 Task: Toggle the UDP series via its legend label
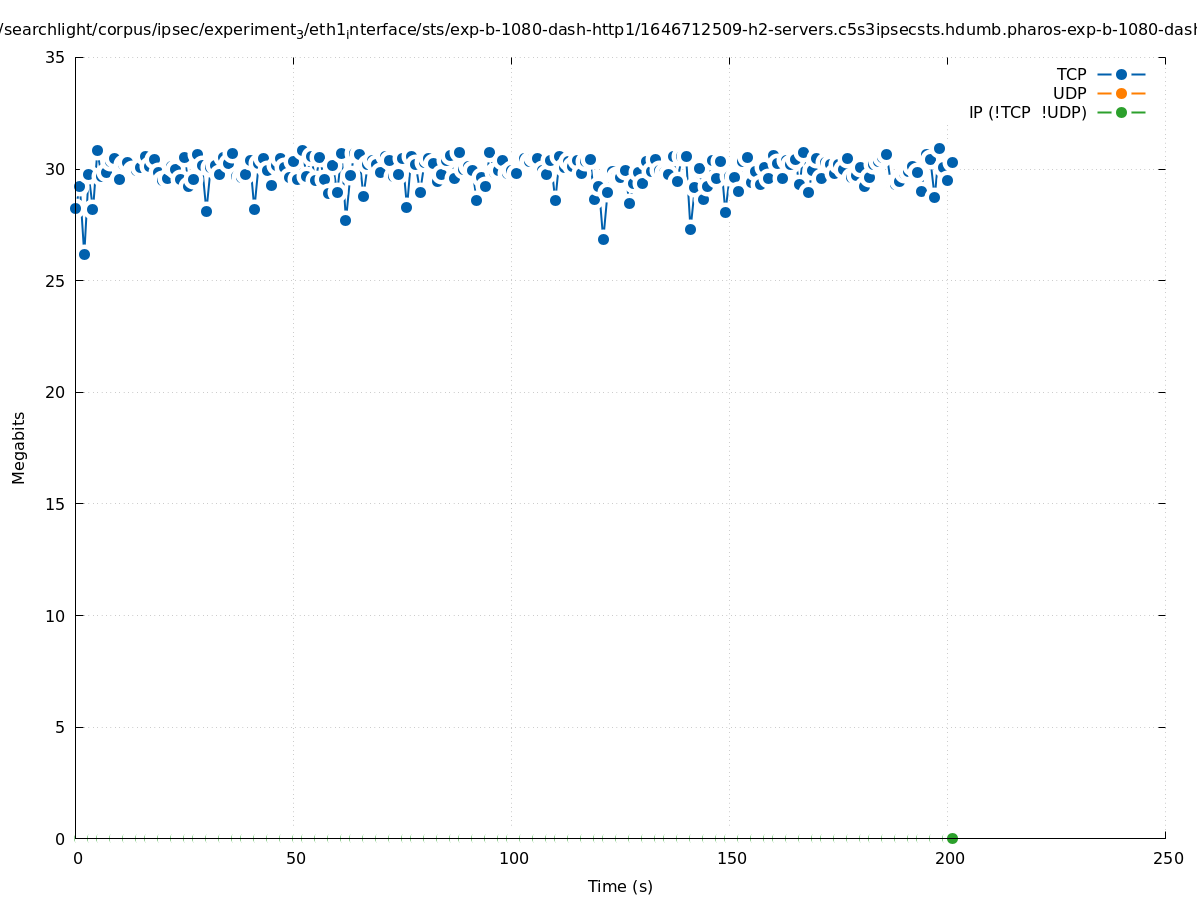tap(1069, 93)
